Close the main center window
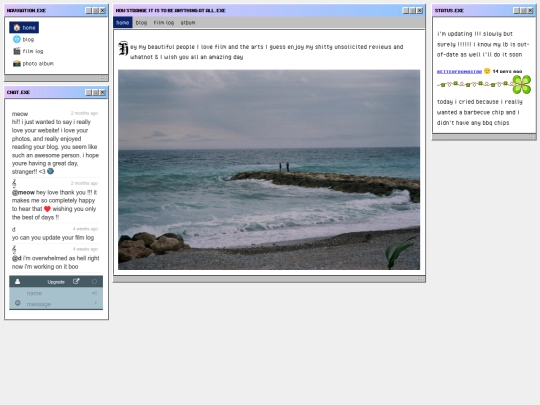This screenshot has width=540, height=405. pos(419,11)
